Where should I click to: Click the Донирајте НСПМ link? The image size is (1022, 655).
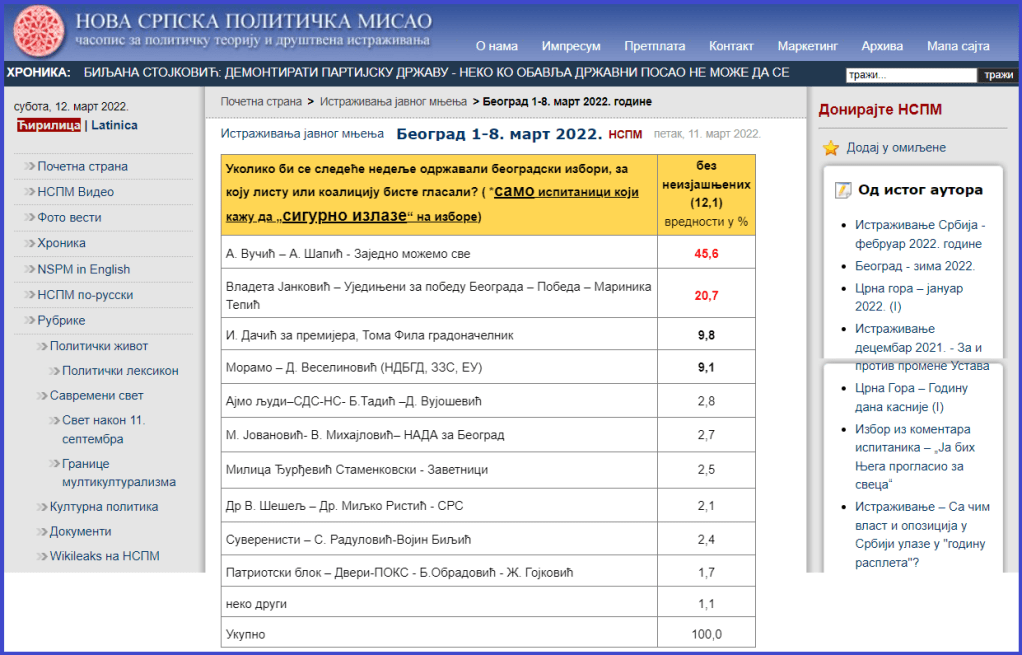[x=880, y=110]
